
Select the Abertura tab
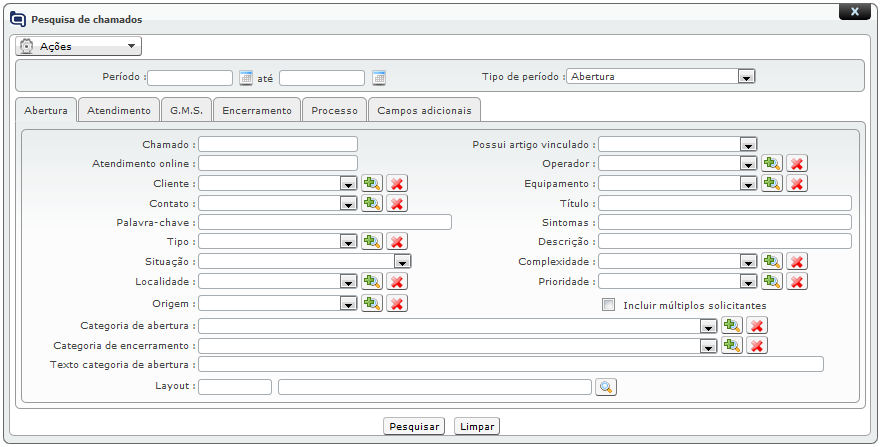(46, 110)
